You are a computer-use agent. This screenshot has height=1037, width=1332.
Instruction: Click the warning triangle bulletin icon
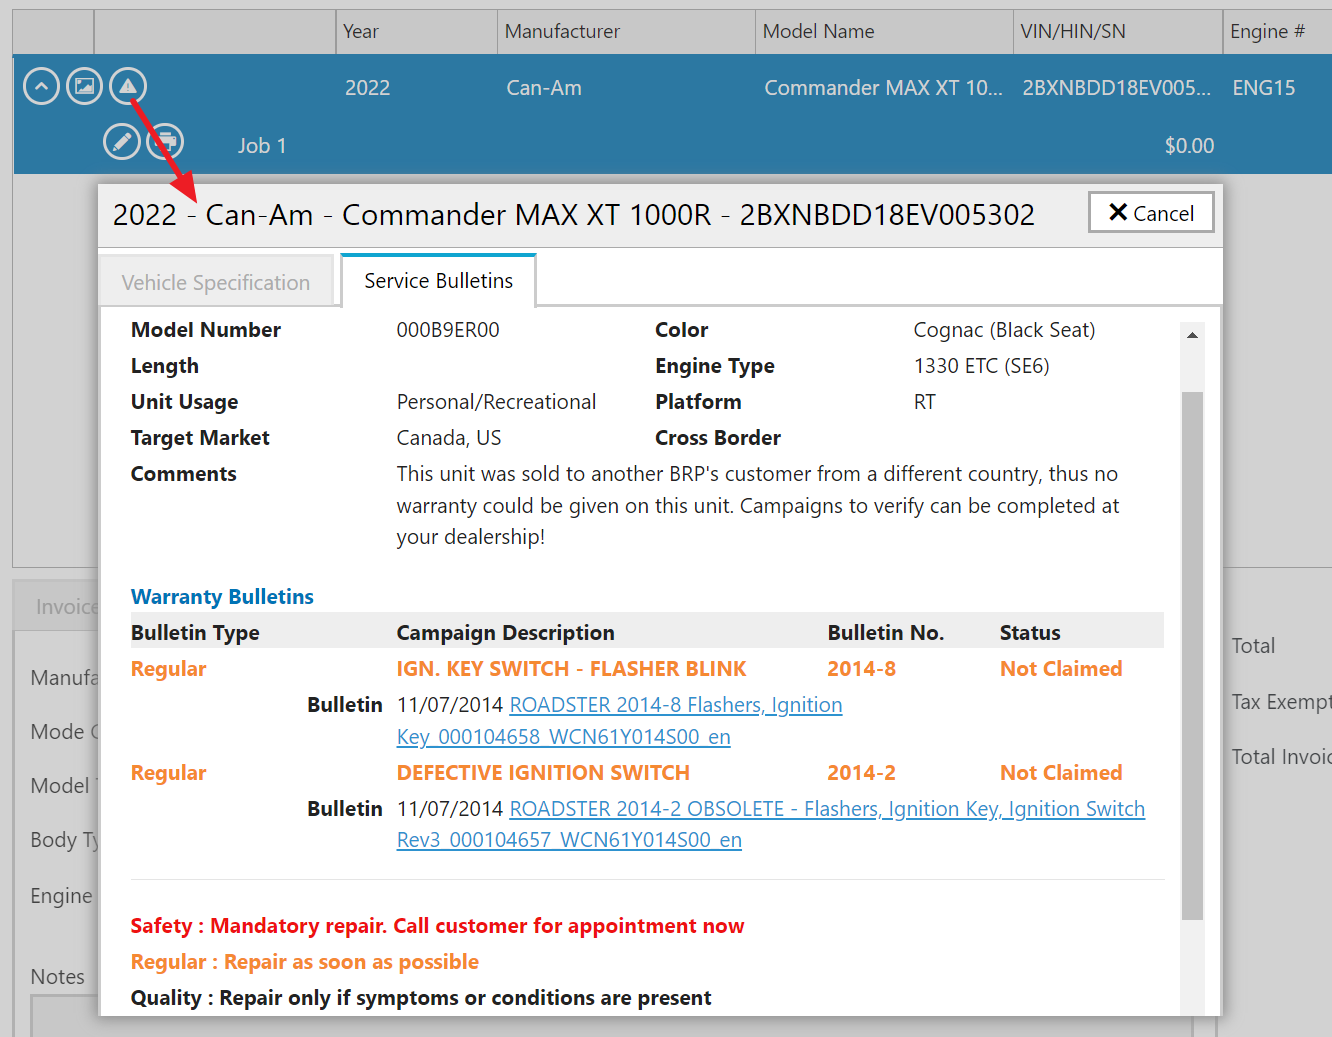click(128, 87)
